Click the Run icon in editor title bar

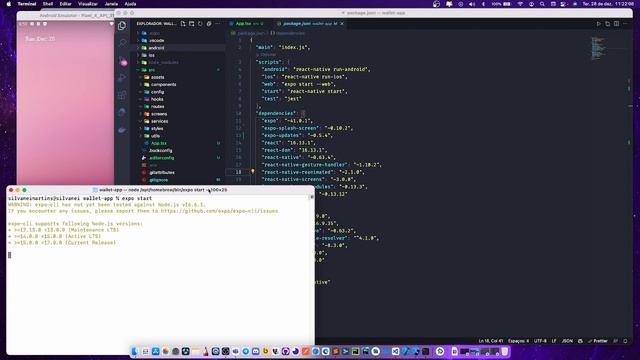(598, 24)
